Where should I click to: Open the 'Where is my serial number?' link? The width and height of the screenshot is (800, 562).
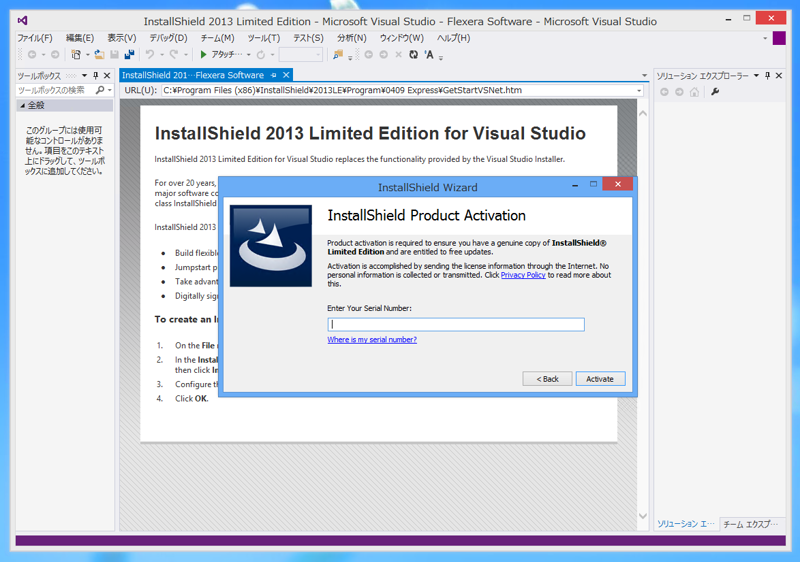click(x=372, y=340)
